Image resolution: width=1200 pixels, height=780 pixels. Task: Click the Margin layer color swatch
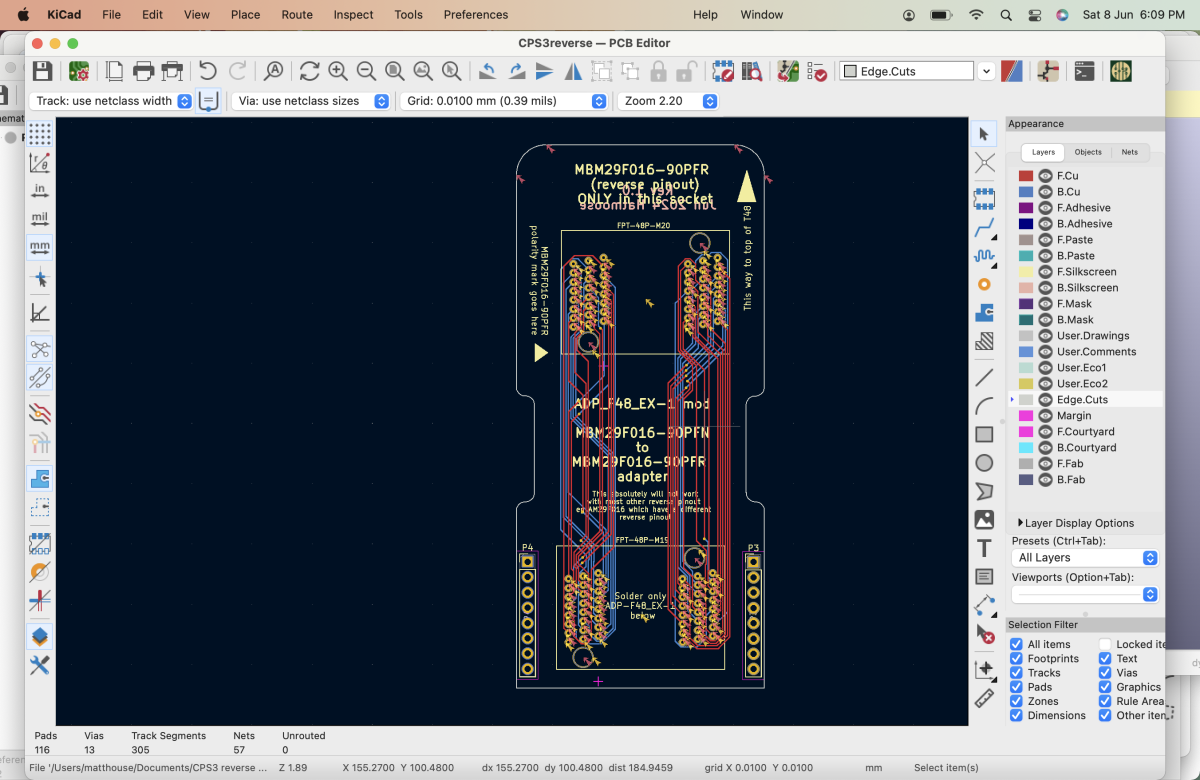point(1026,416)
